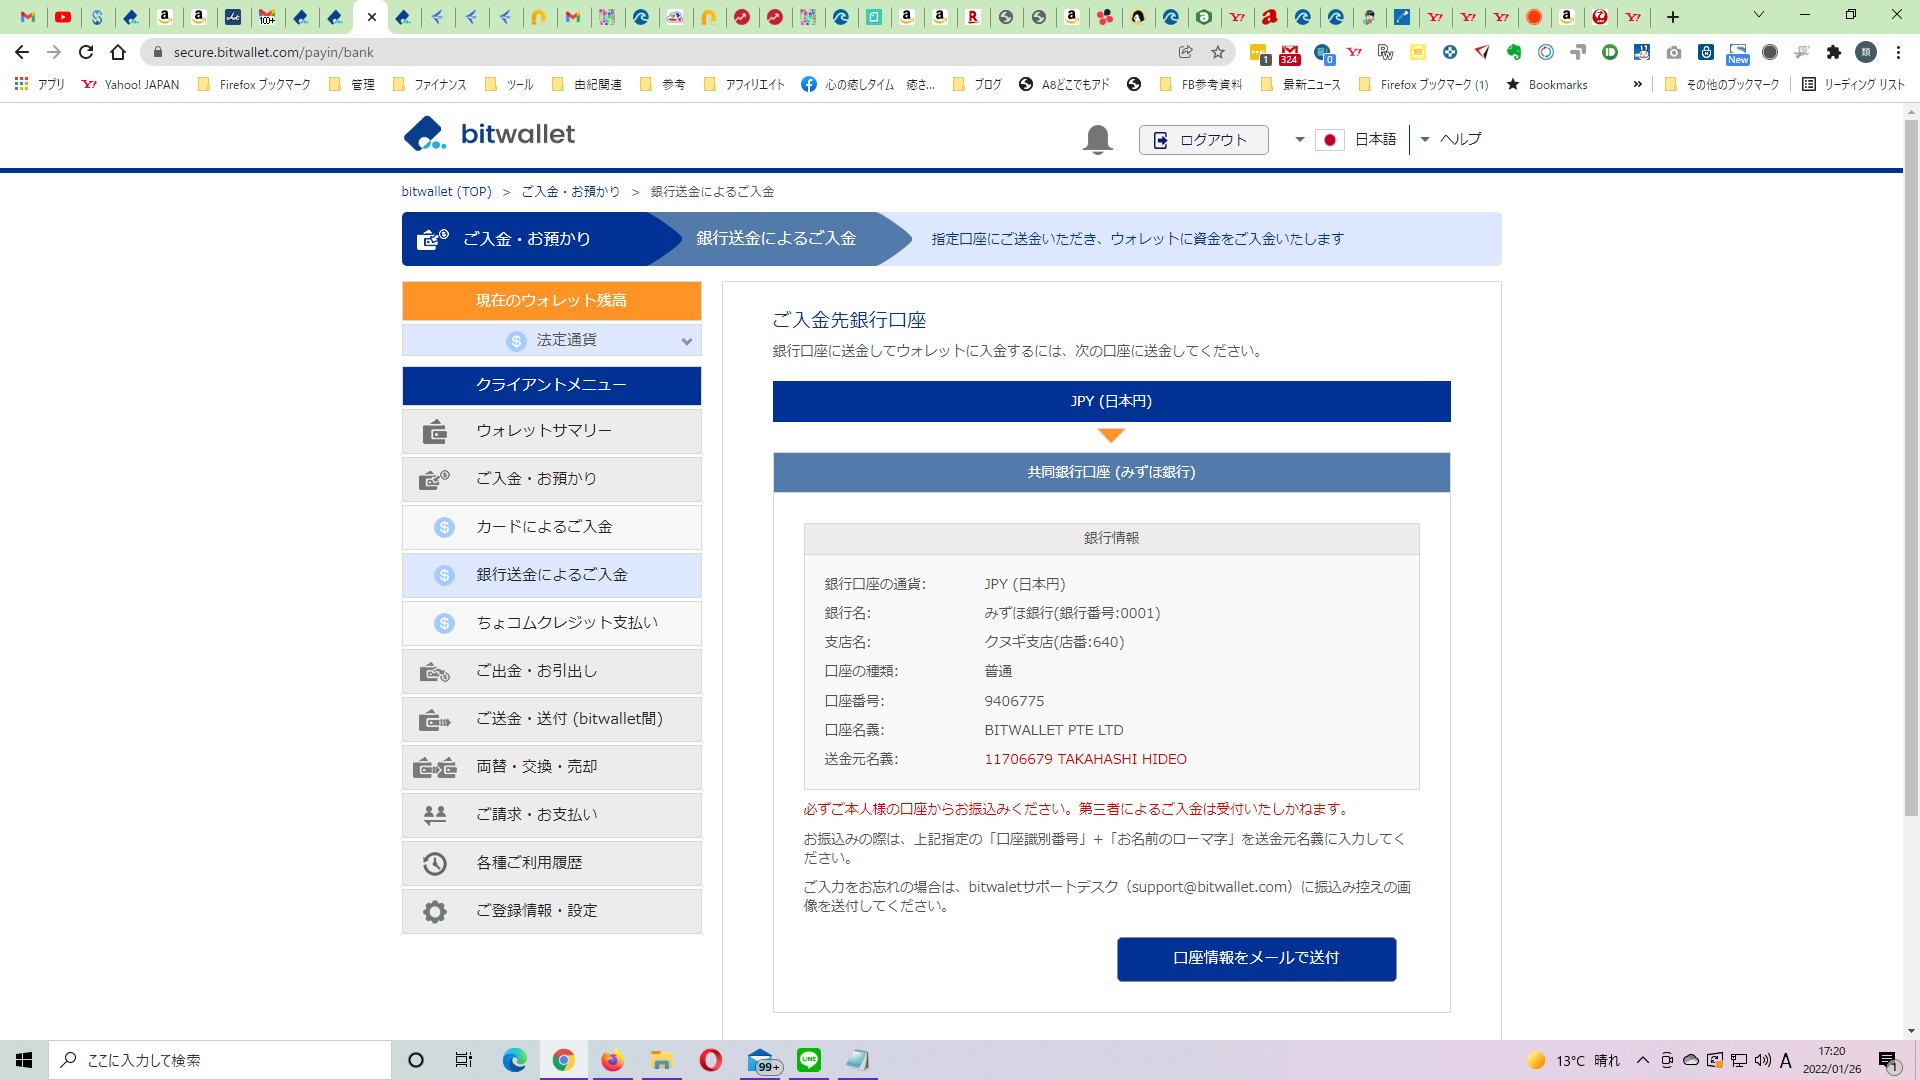
Task: Open ご送金・送付 (bitwallet間) item
Action: click(552, 719)
